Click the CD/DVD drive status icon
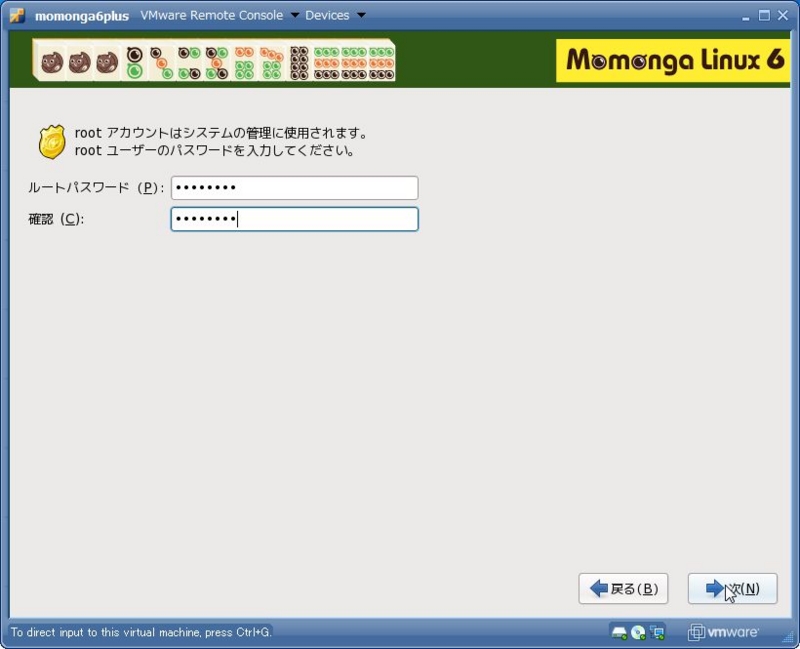800x649 pixels. (x=638, y=633)
